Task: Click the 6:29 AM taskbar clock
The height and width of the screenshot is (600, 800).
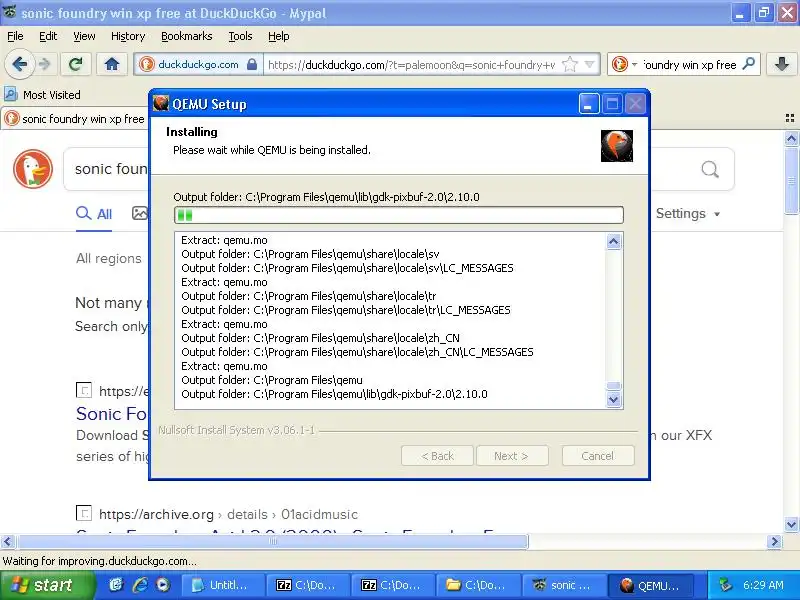Action: coord(763,585)
